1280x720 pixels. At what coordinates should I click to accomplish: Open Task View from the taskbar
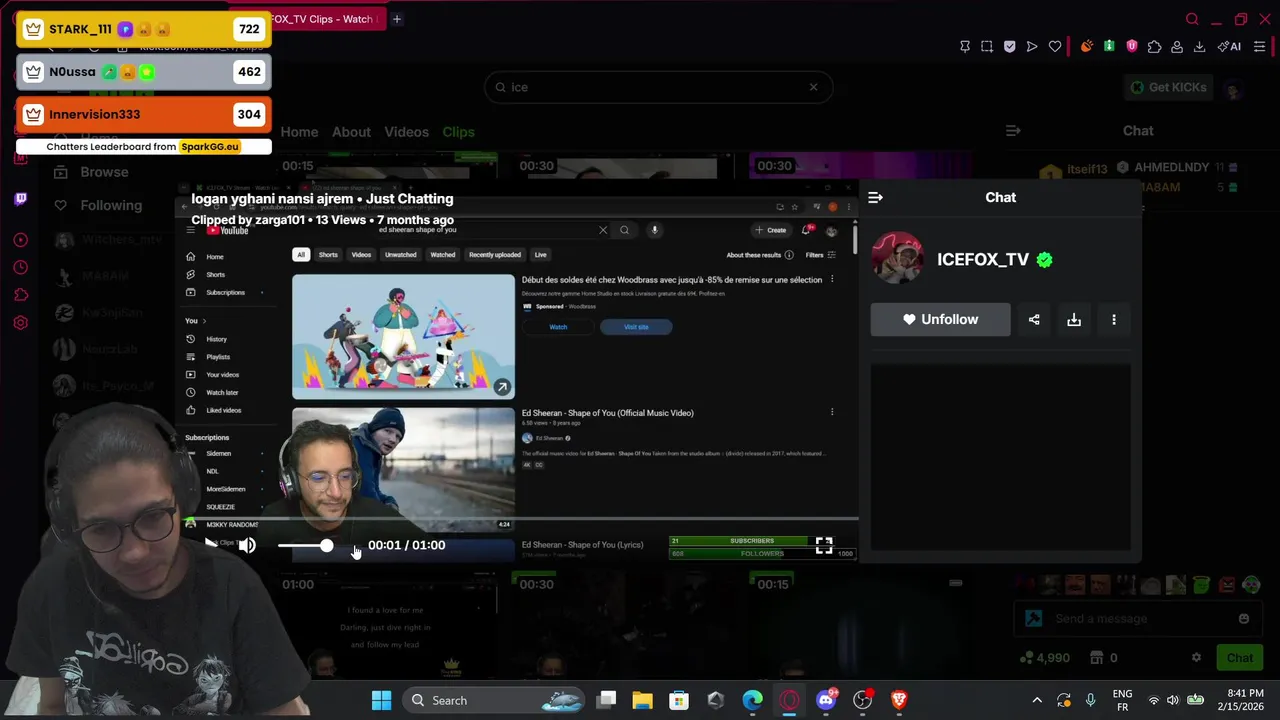click(x=606, y=700)
